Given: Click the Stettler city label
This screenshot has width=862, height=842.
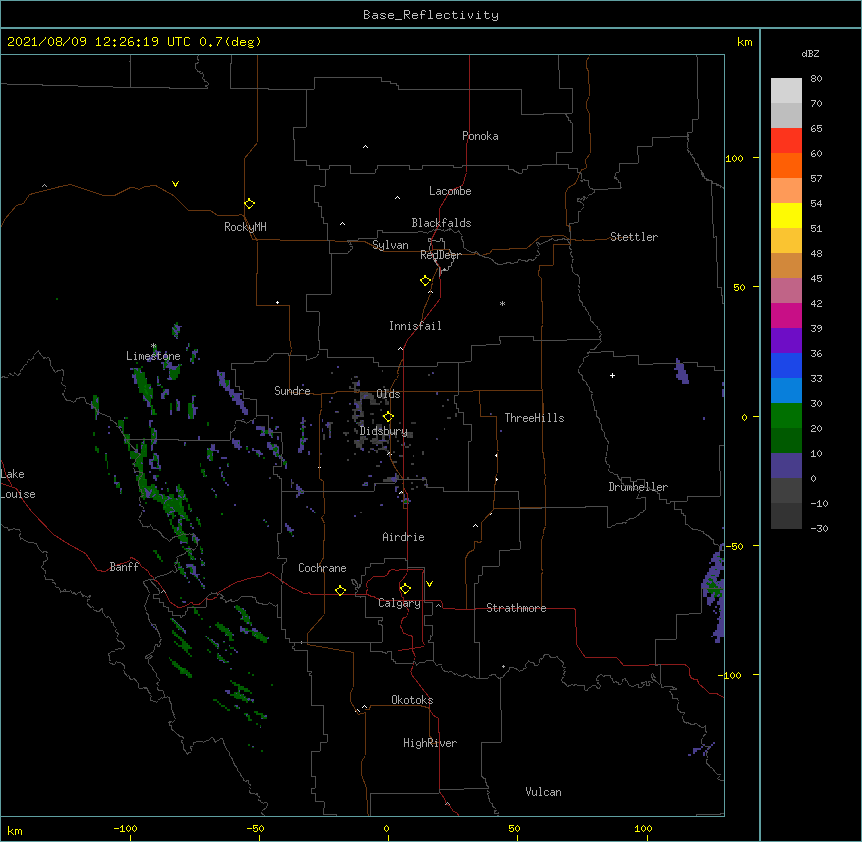Looking at the screenshot, I should point(634,237).
